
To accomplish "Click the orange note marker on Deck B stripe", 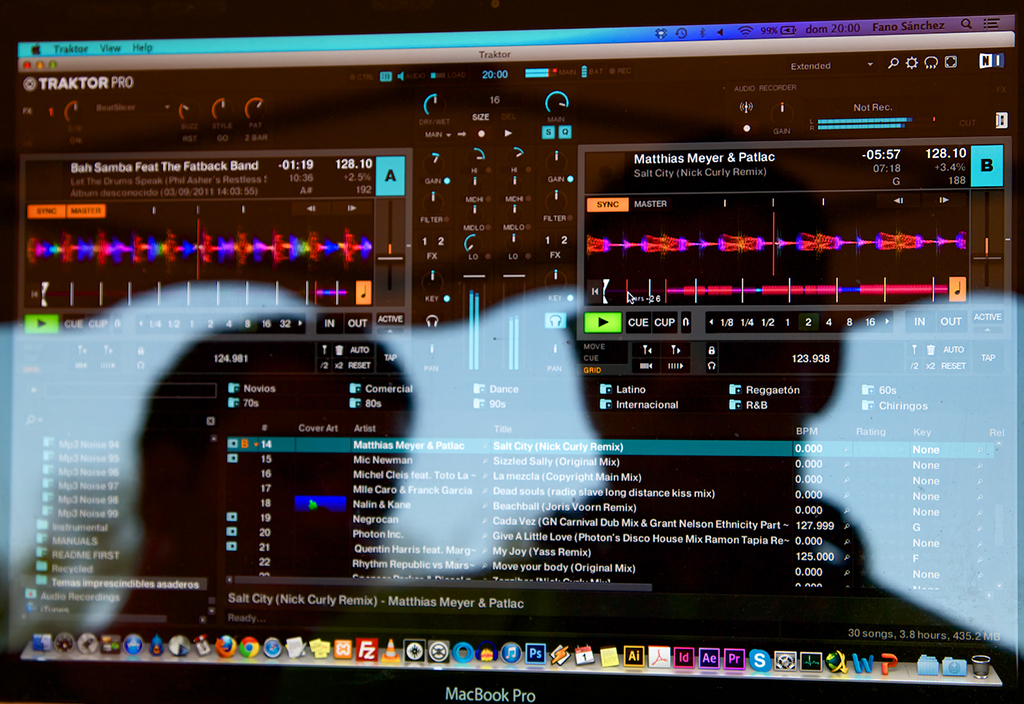I will tap(957, 288).
